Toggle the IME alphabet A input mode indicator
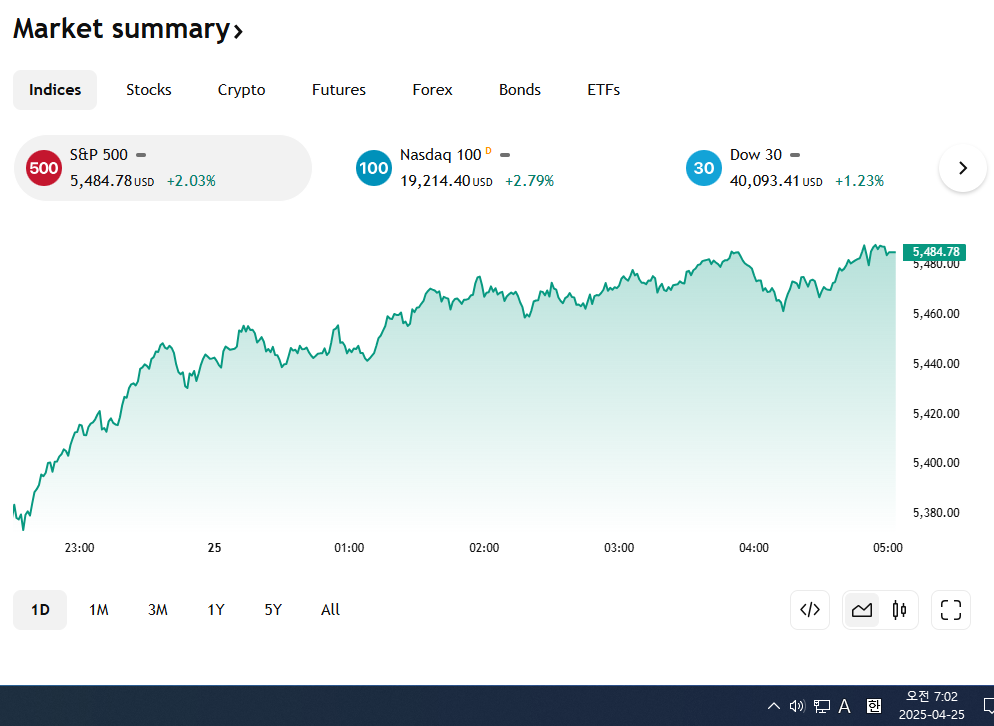 click(x=844, y=706)
